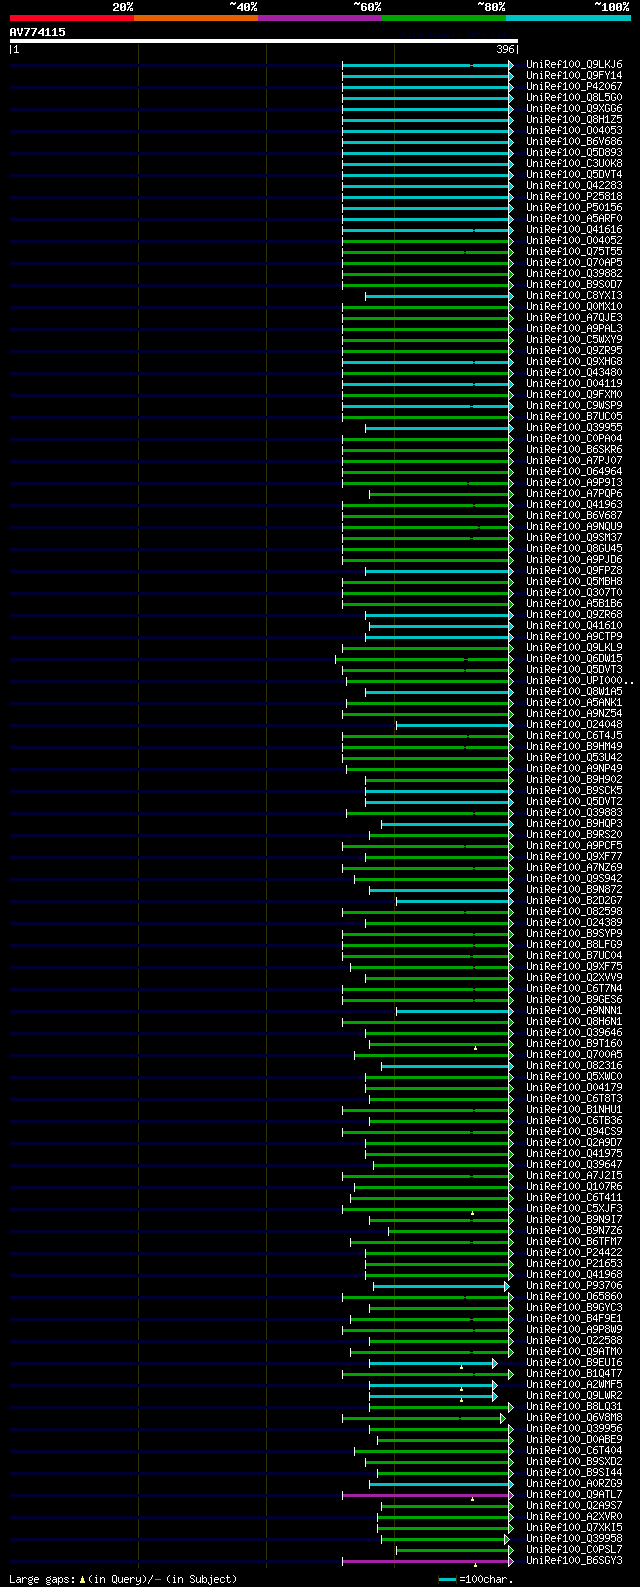
Task: Open hit UniRef100_Q9LKJ6
Action: tap(574, 64)
